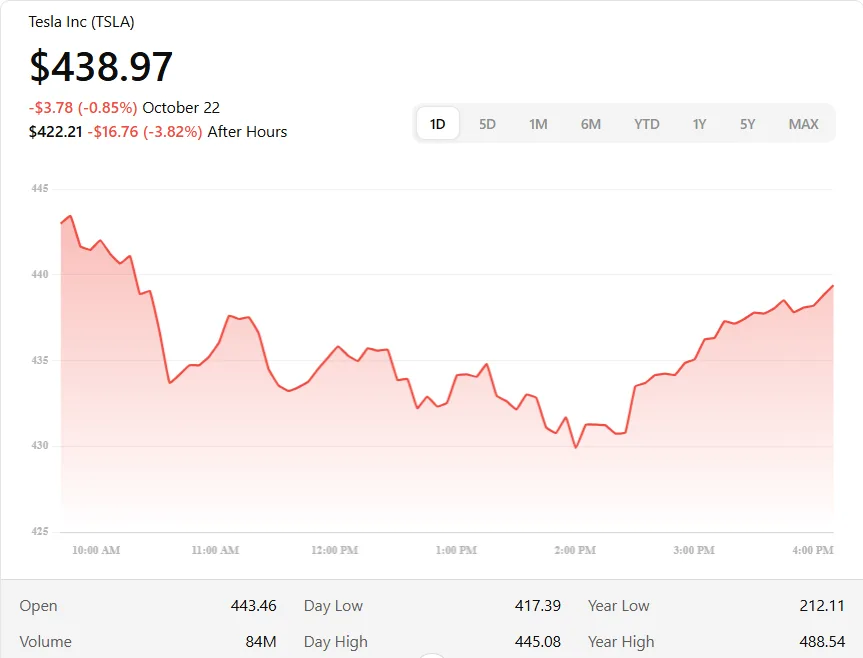Show the MAX range chart
863x658 pixels.
[803, 124]
